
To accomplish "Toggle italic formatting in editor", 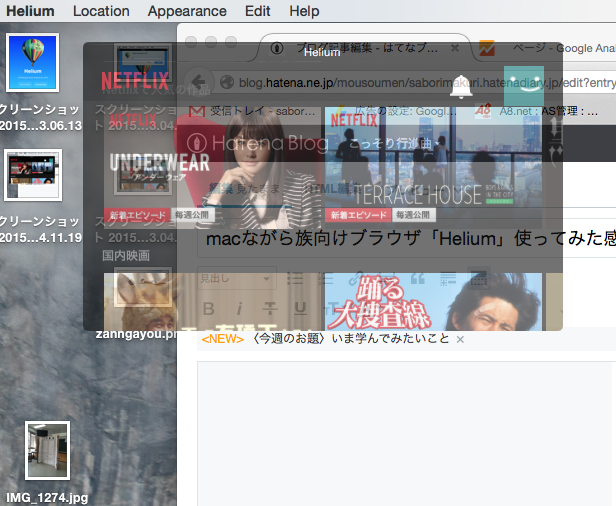I will (239, 309).
